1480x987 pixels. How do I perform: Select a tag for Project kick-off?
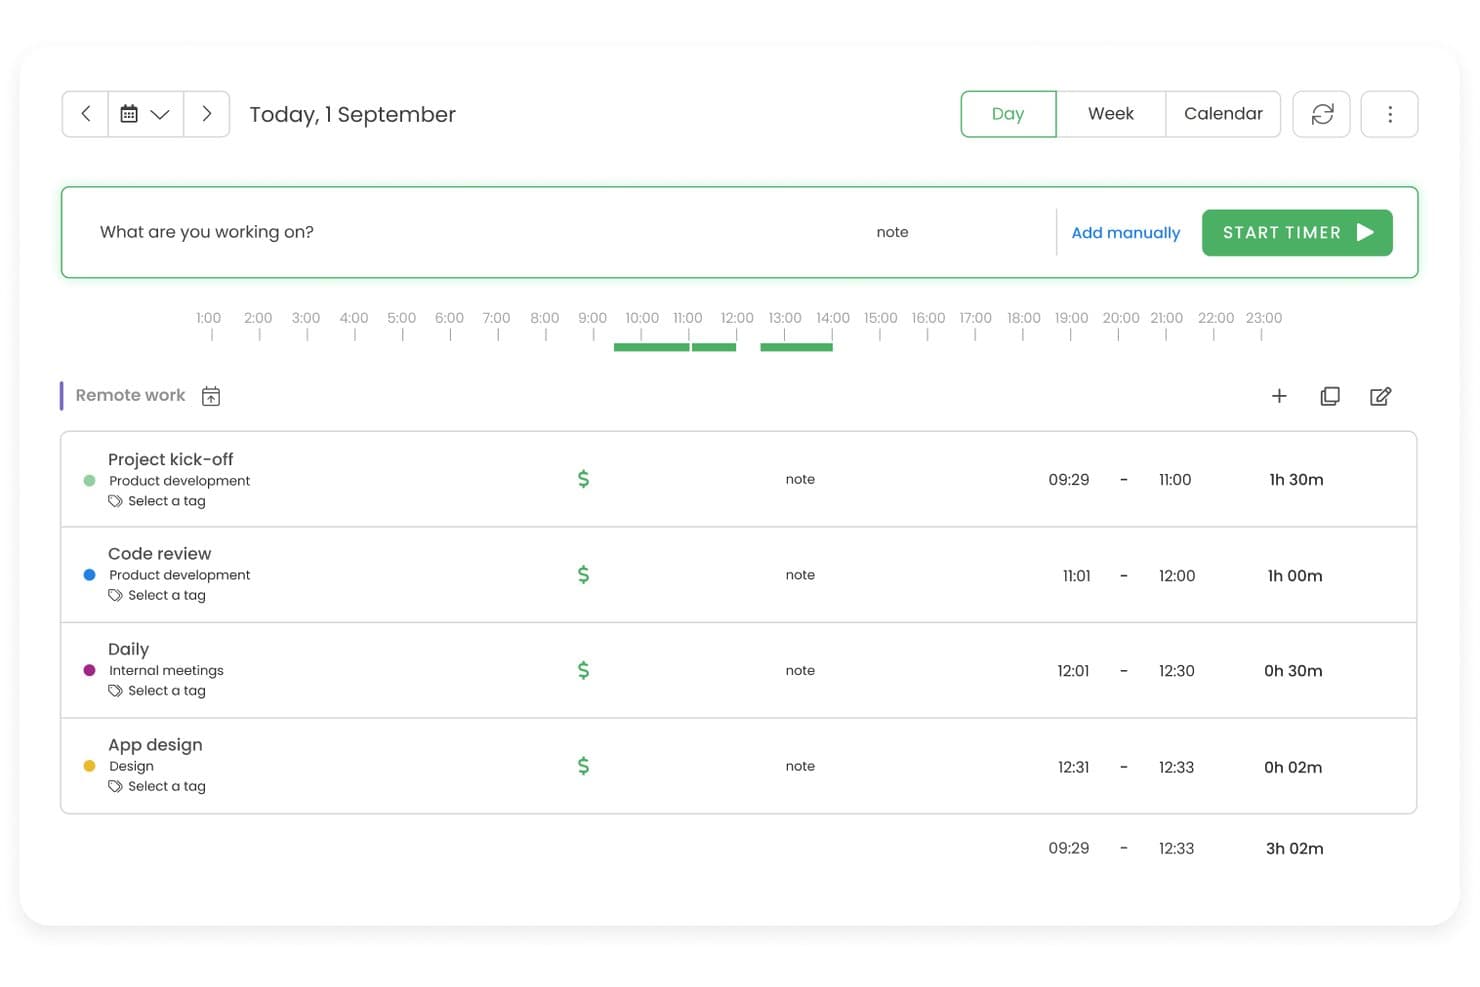click(157, 501)
